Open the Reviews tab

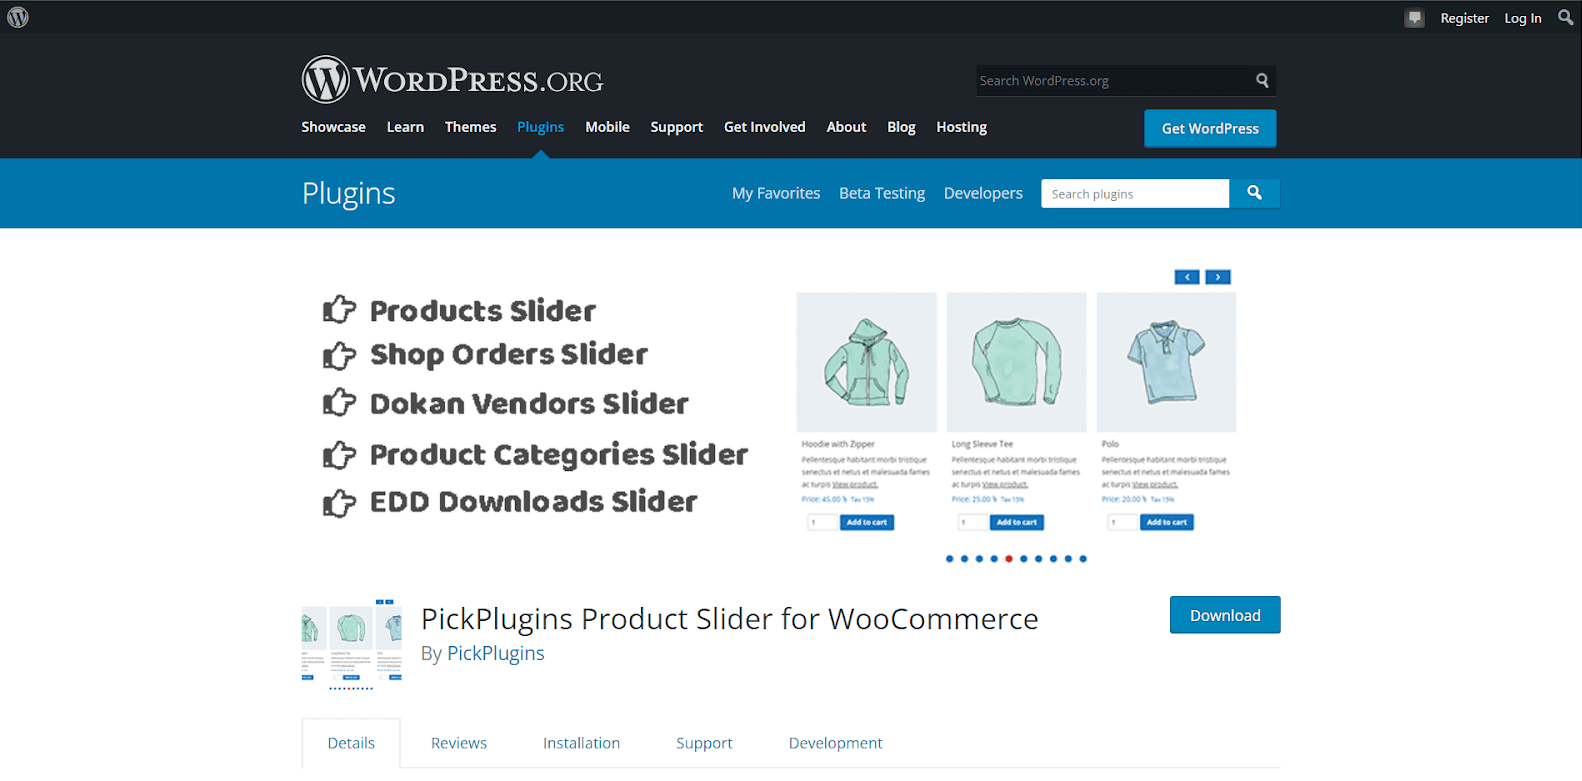pos(459,743)
